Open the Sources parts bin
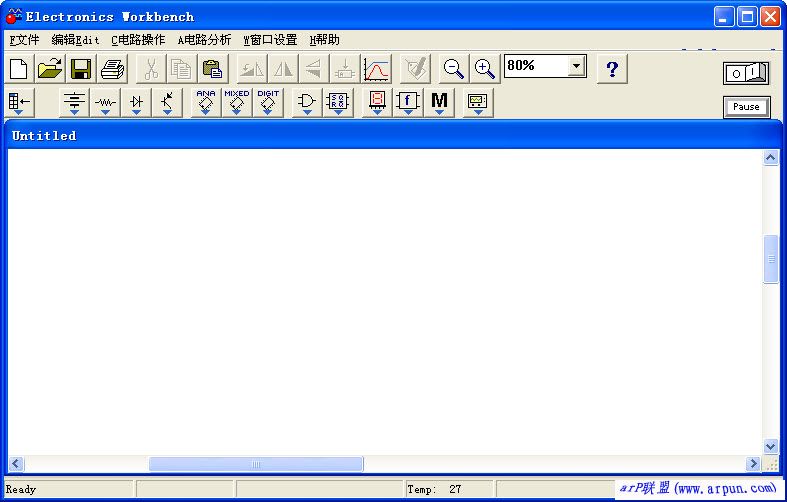 [x=74, y=102]
